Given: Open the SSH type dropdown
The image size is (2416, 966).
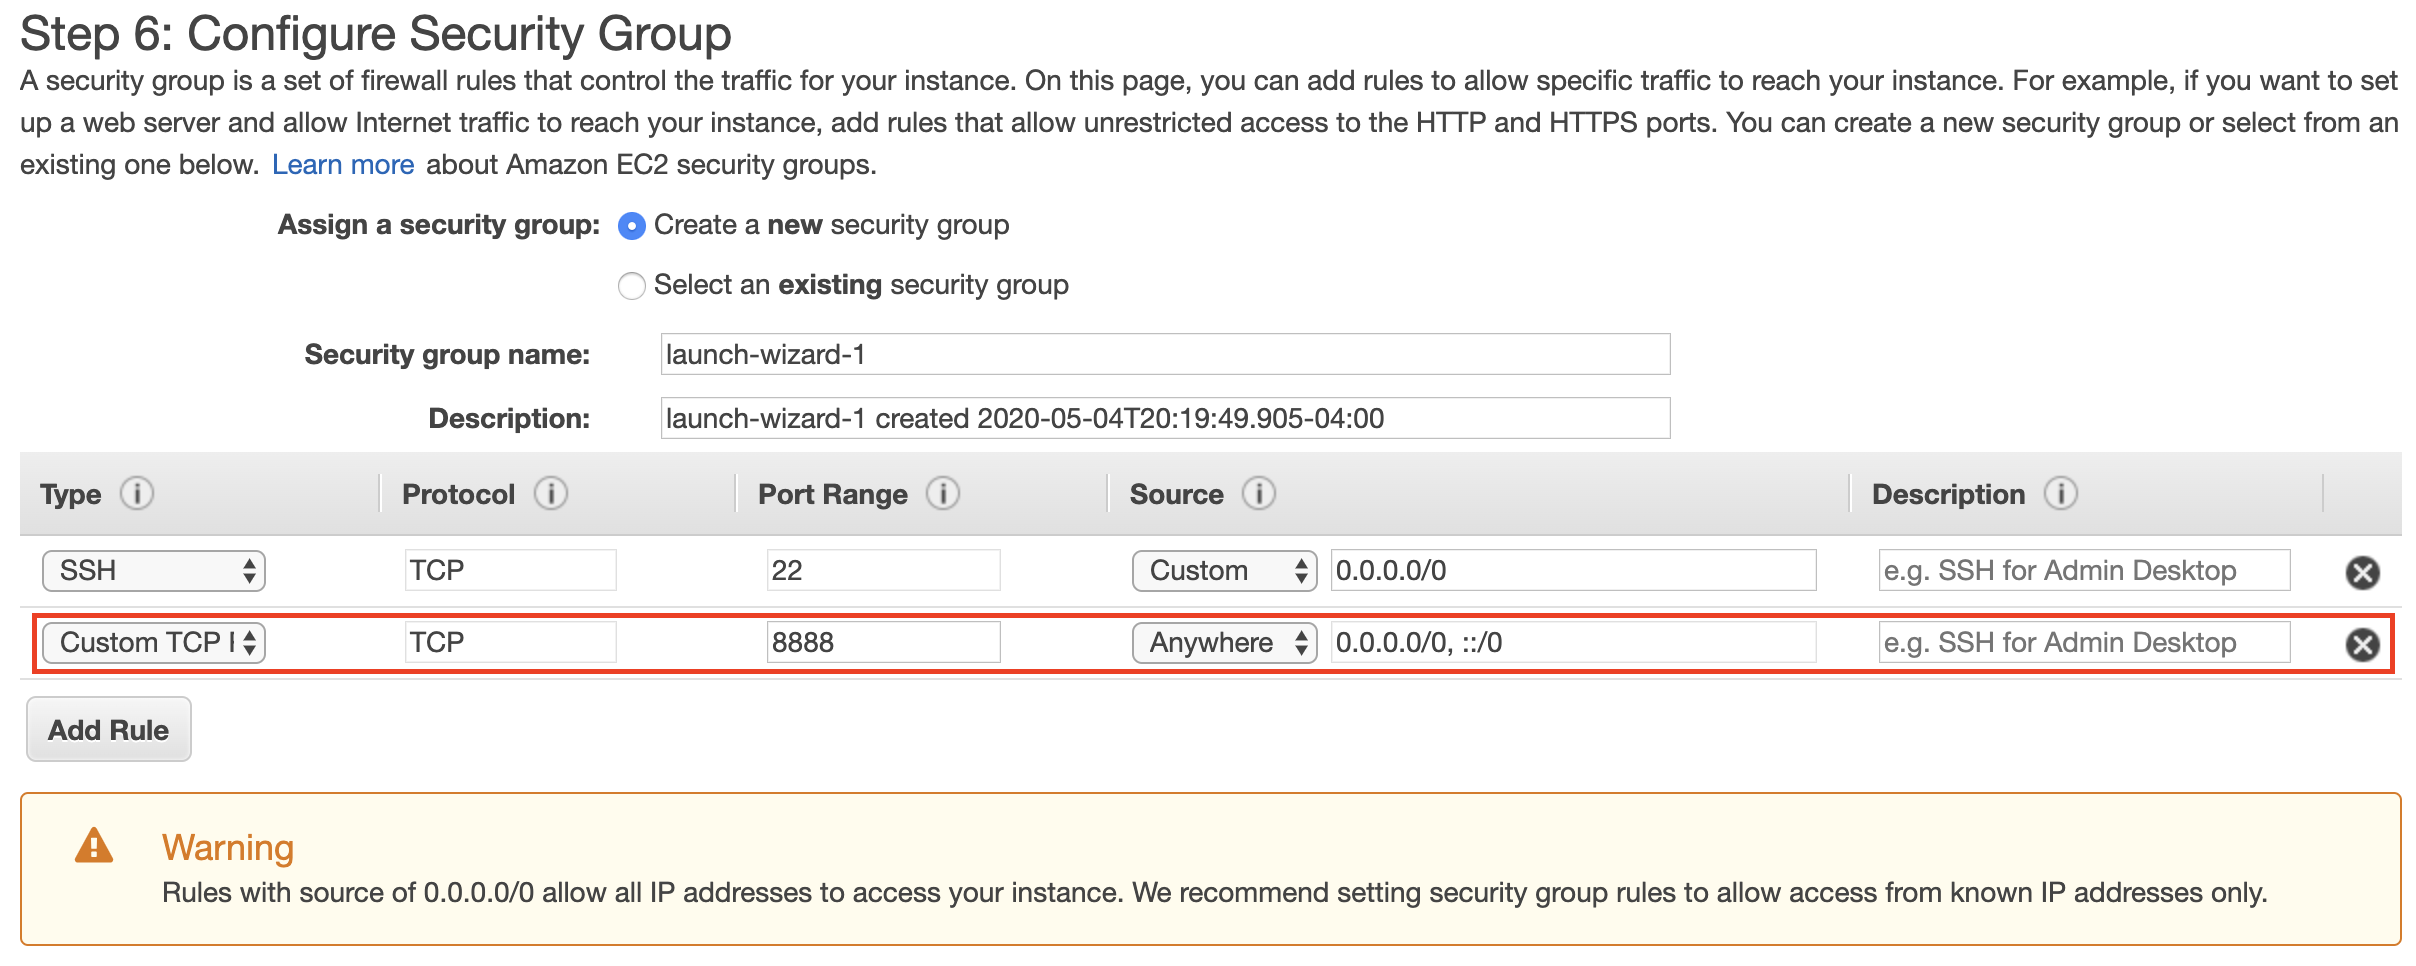Looking at the screenshot, I should tap(154, 571).
